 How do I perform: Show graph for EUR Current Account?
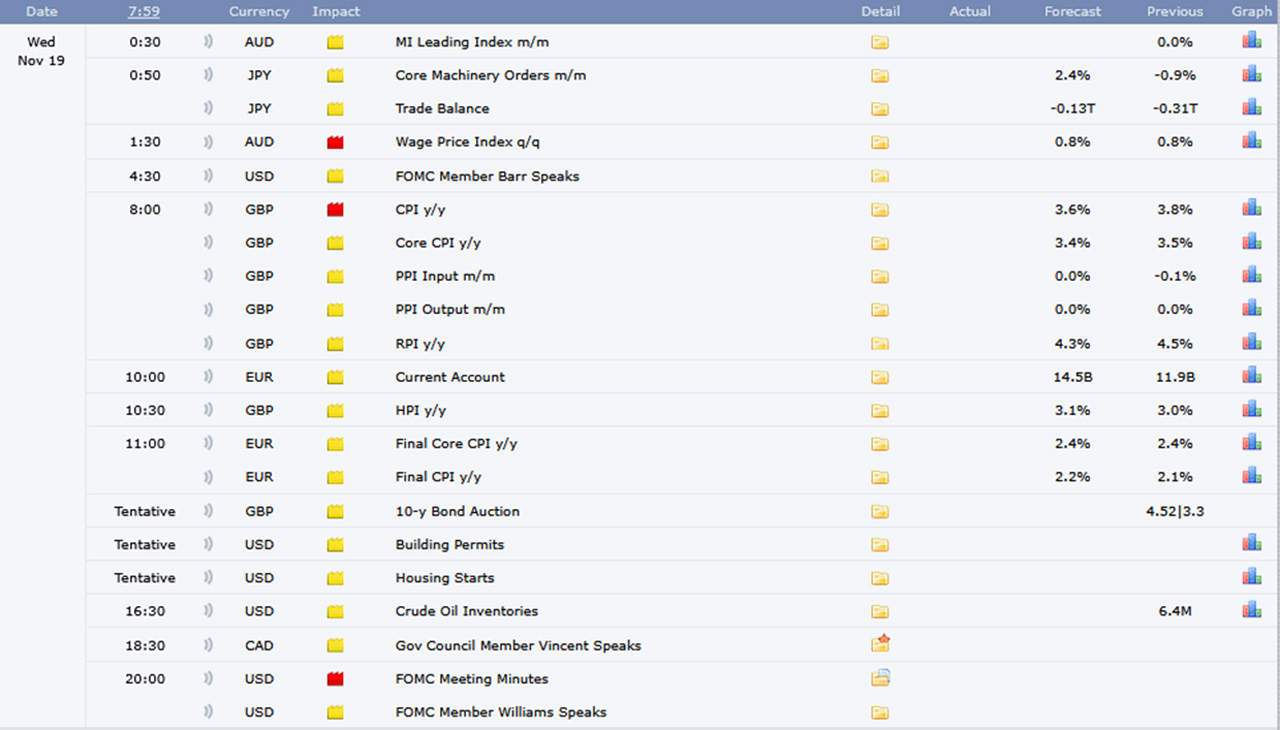coord(1251,376)
